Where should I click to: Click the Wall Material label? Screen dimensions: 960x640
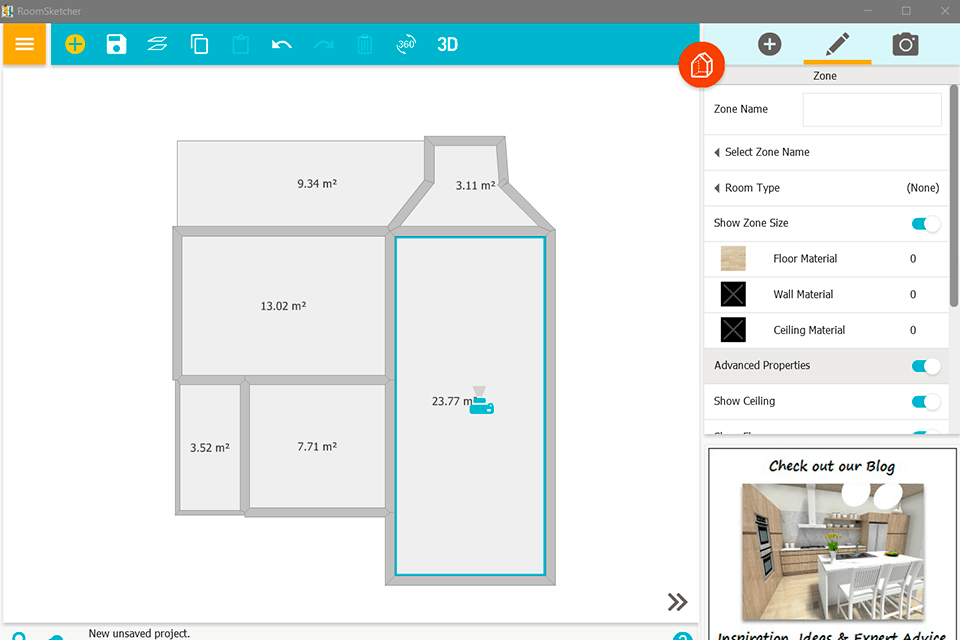[803, 294]
